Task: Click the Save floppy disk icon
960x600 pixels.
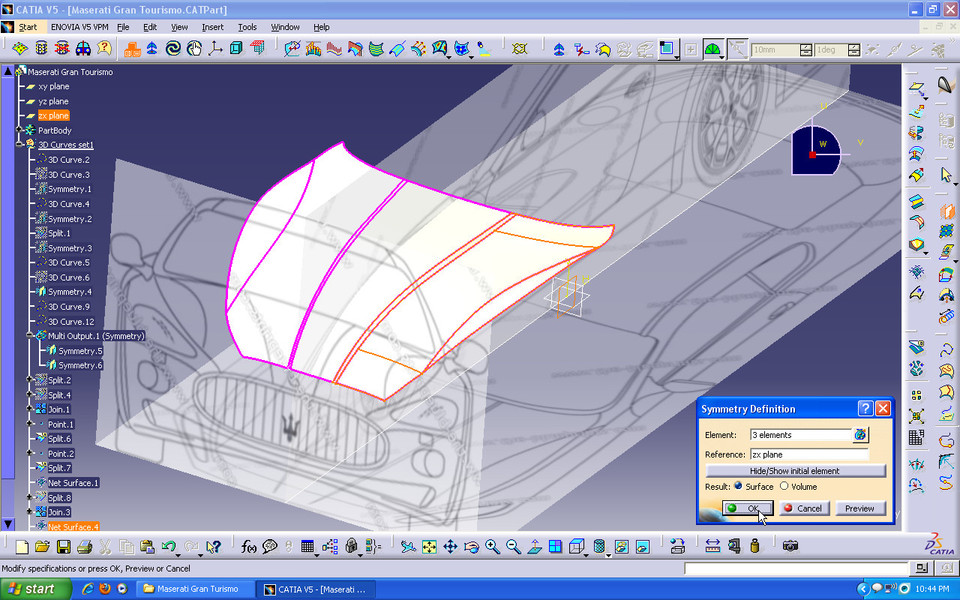Action: click(63, 547)
